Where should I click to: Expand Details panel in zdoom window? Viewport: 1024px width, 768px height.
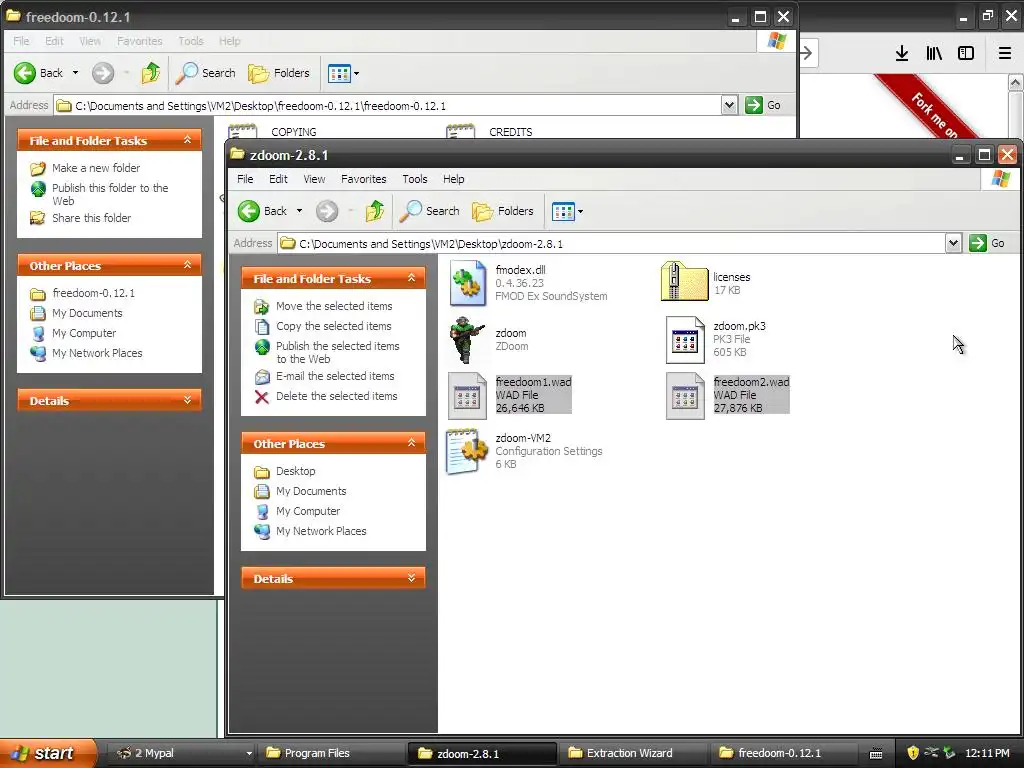pos(411,579)
